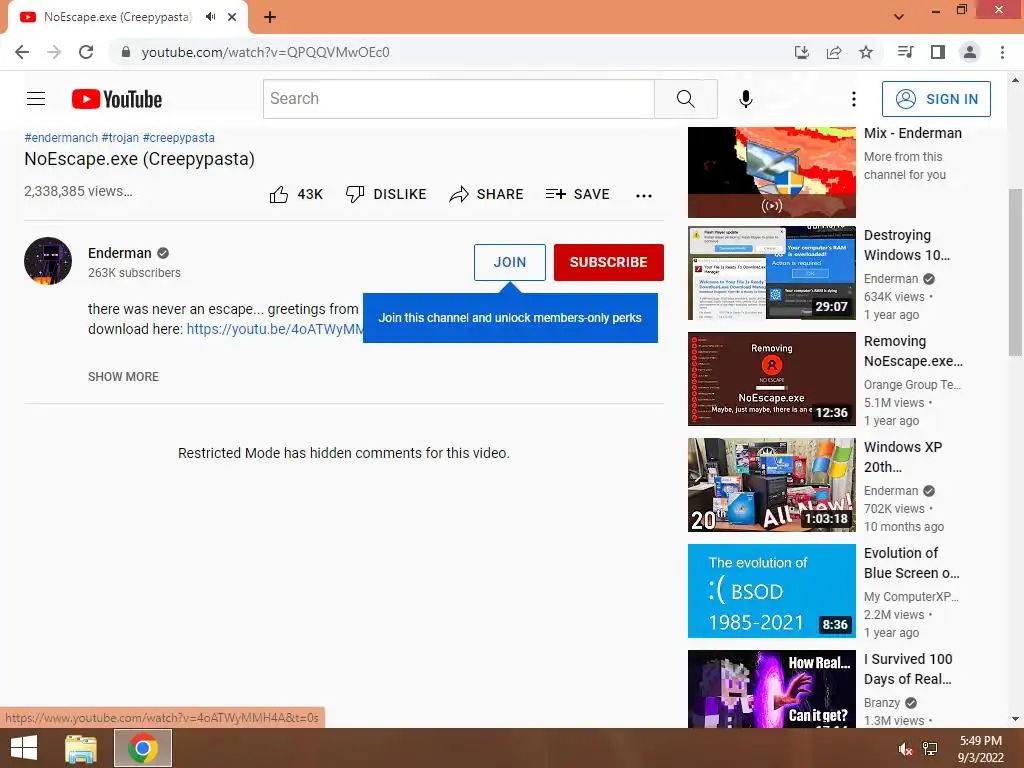Click the SIGN IN button
The width and height of the screenshot is (1024, 768).
coord(936,99)
